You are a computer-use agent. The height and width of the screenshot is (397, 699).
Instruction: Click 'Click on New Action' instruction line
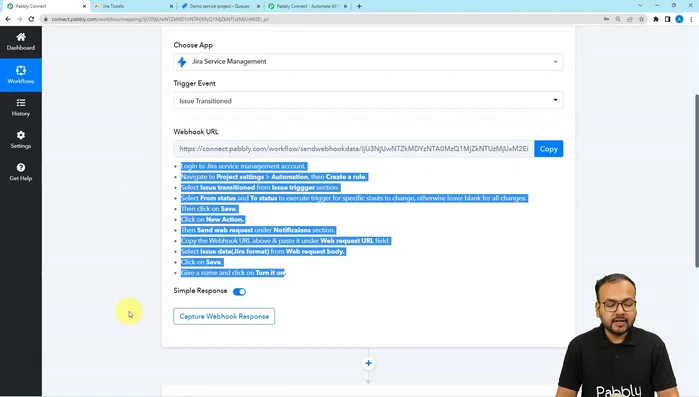pos(212,220)
